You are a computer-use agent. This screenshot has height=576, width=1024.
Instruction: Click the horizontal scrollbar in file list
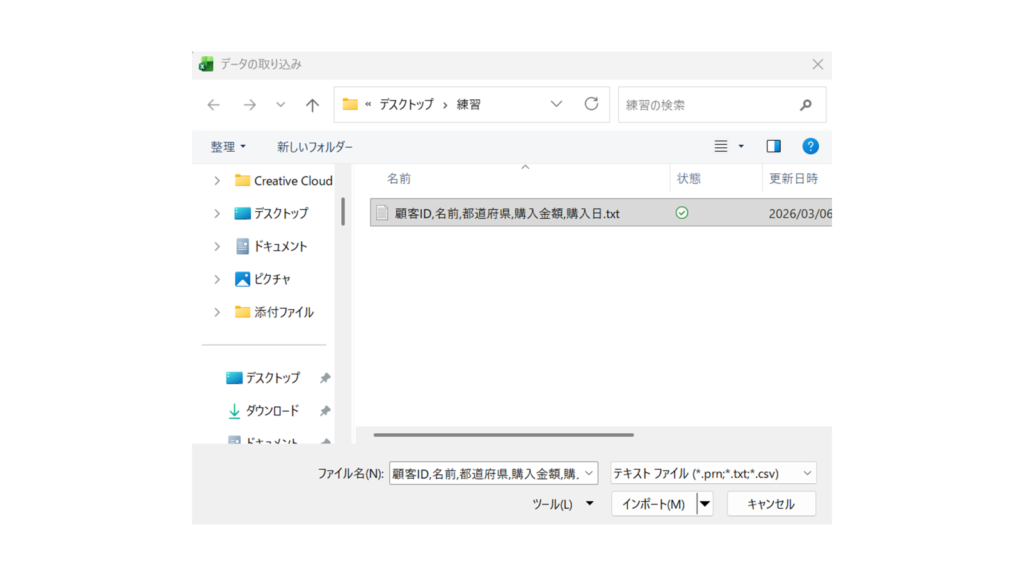pyautogui.click(x=503, y=435)
